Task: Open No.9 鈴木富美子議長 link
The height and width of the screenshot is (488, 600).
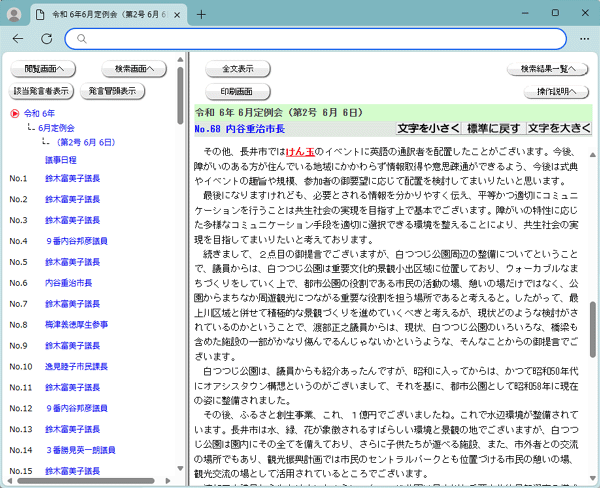Action: [x=72, y=346]
